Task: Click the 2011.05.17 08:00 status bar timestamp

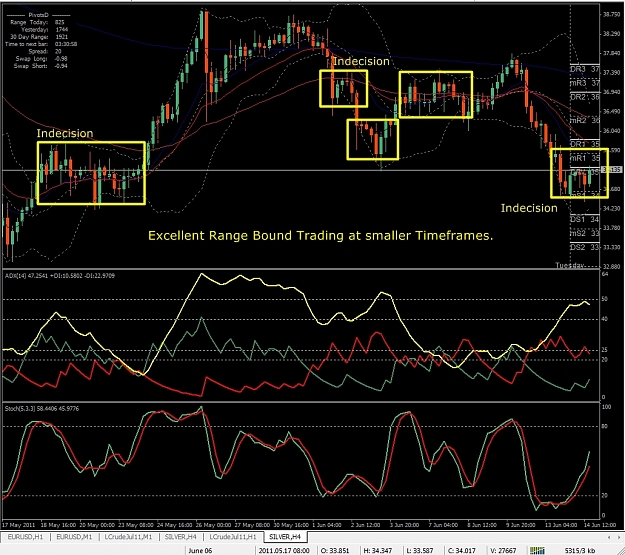Action: [284, 551]
